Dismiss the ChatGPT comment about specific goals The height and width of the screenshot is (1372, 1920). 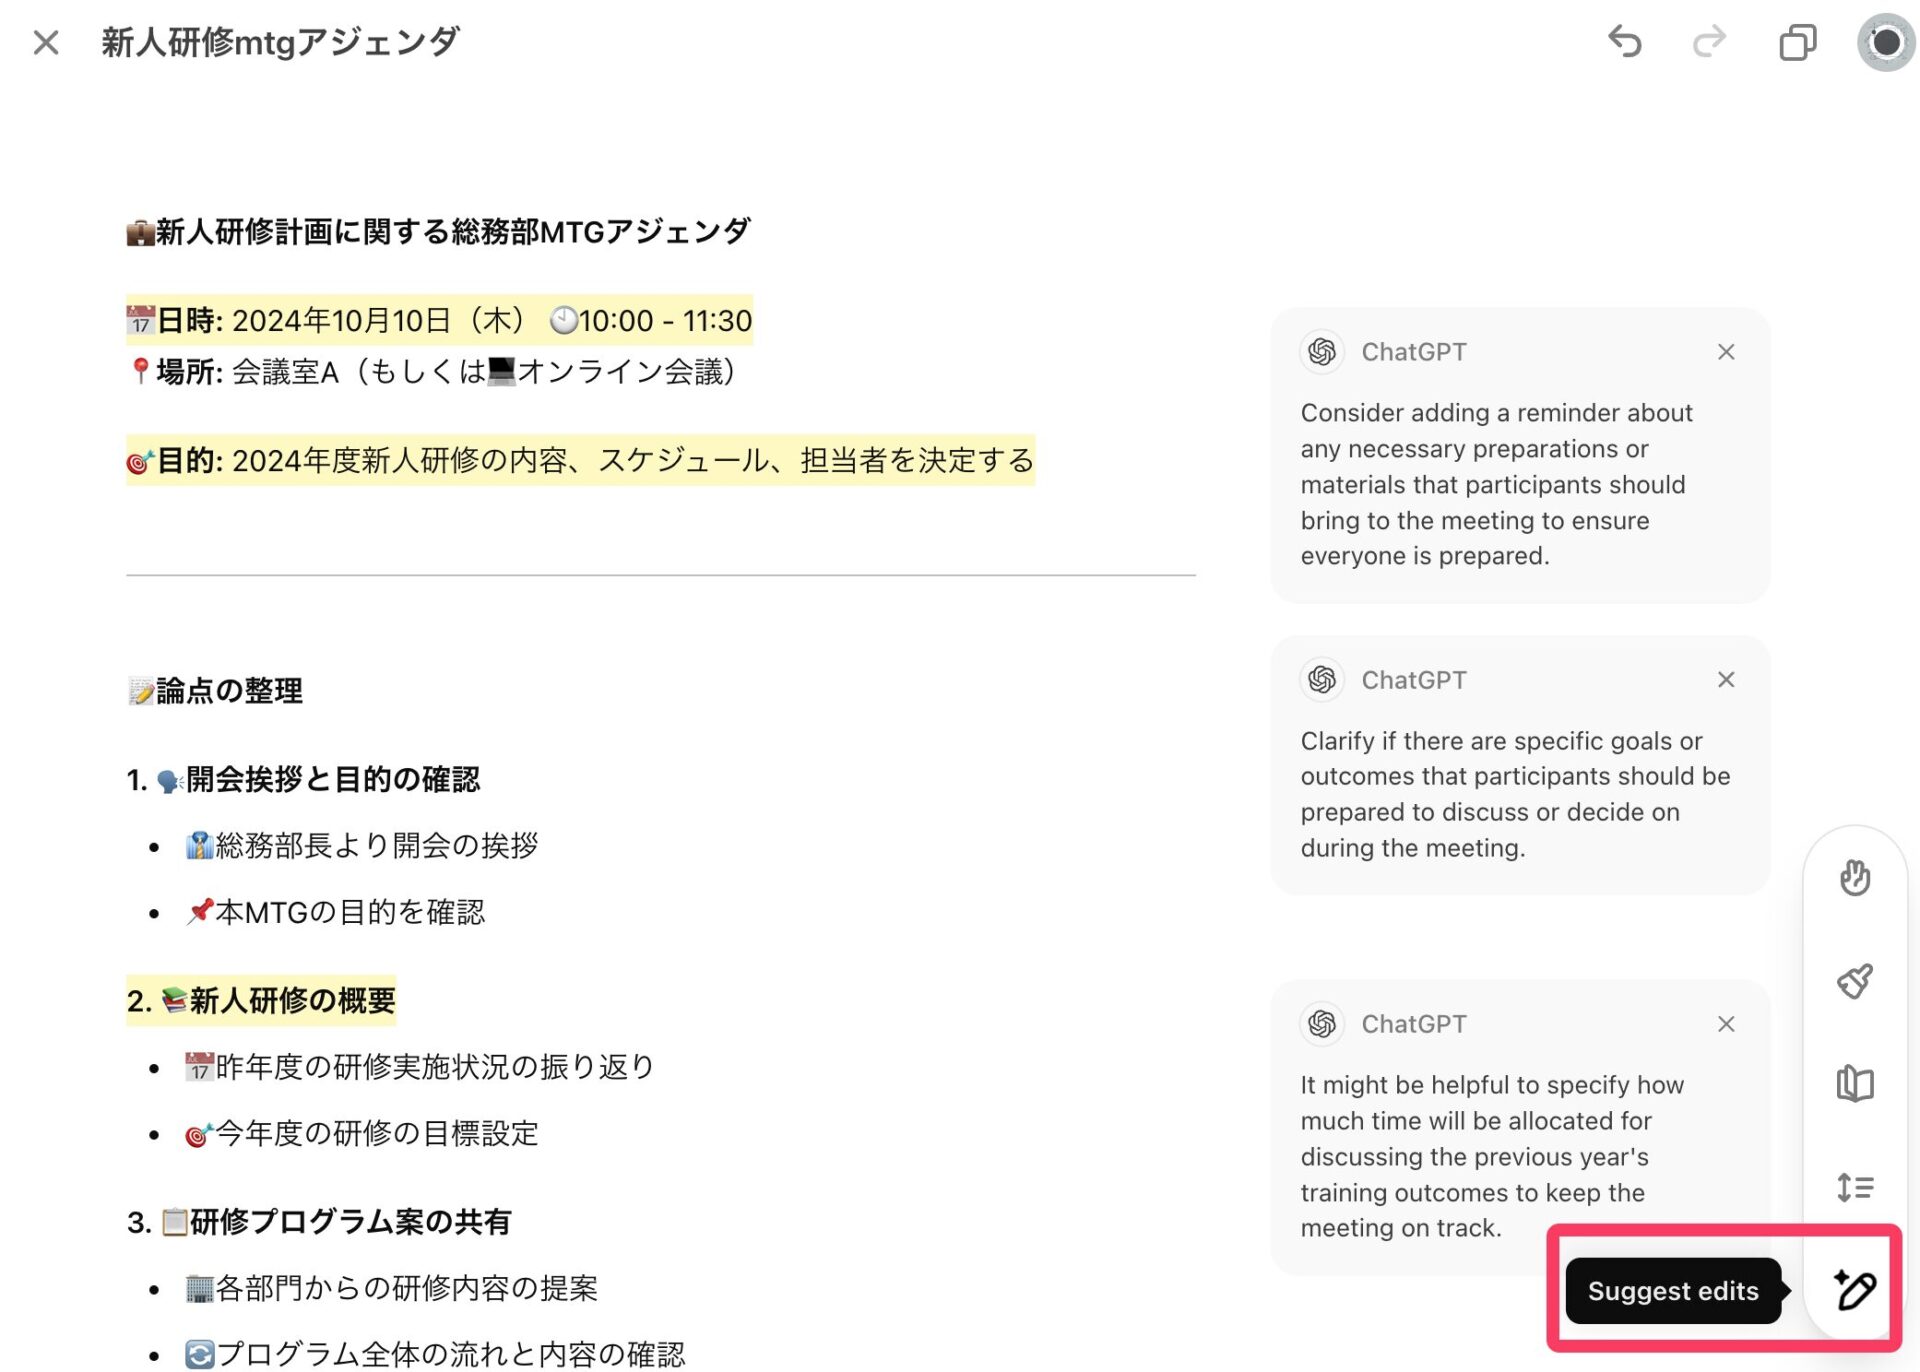1725,680
